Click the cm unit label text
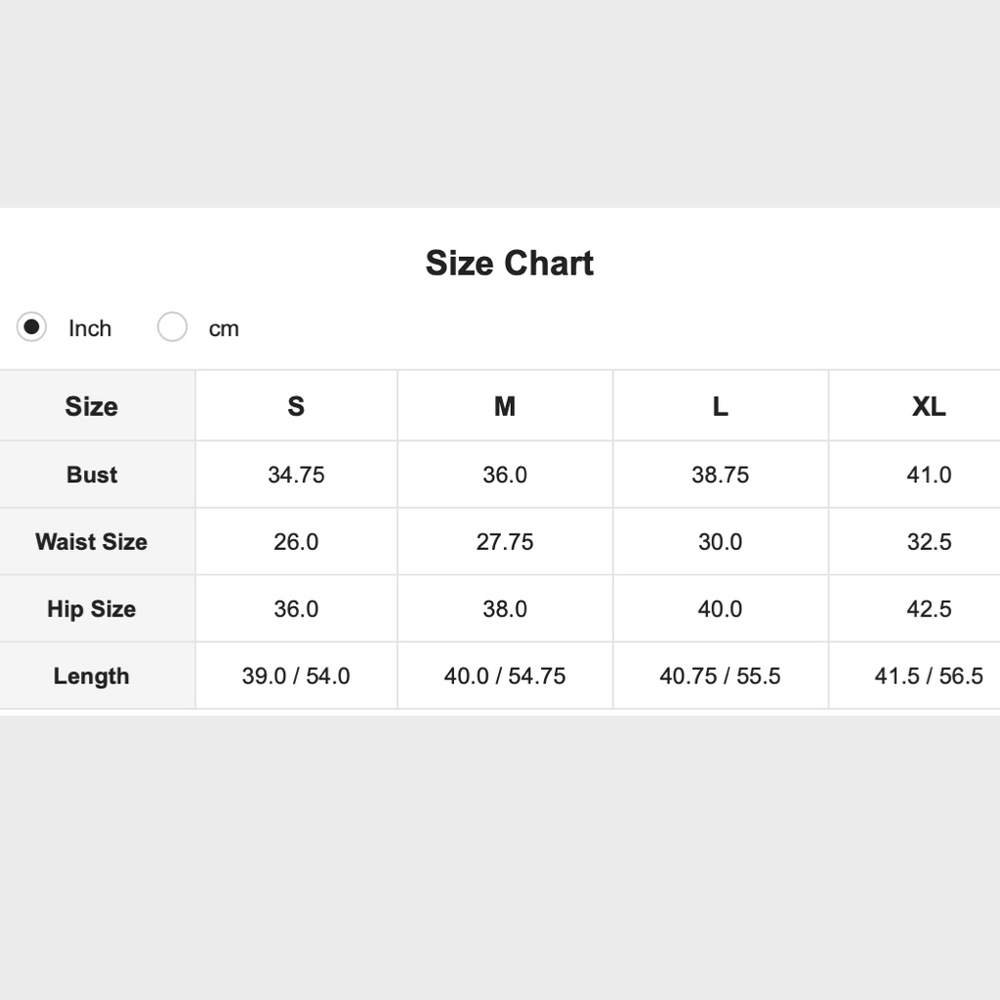1000x1000 pixels. point(224,329)
